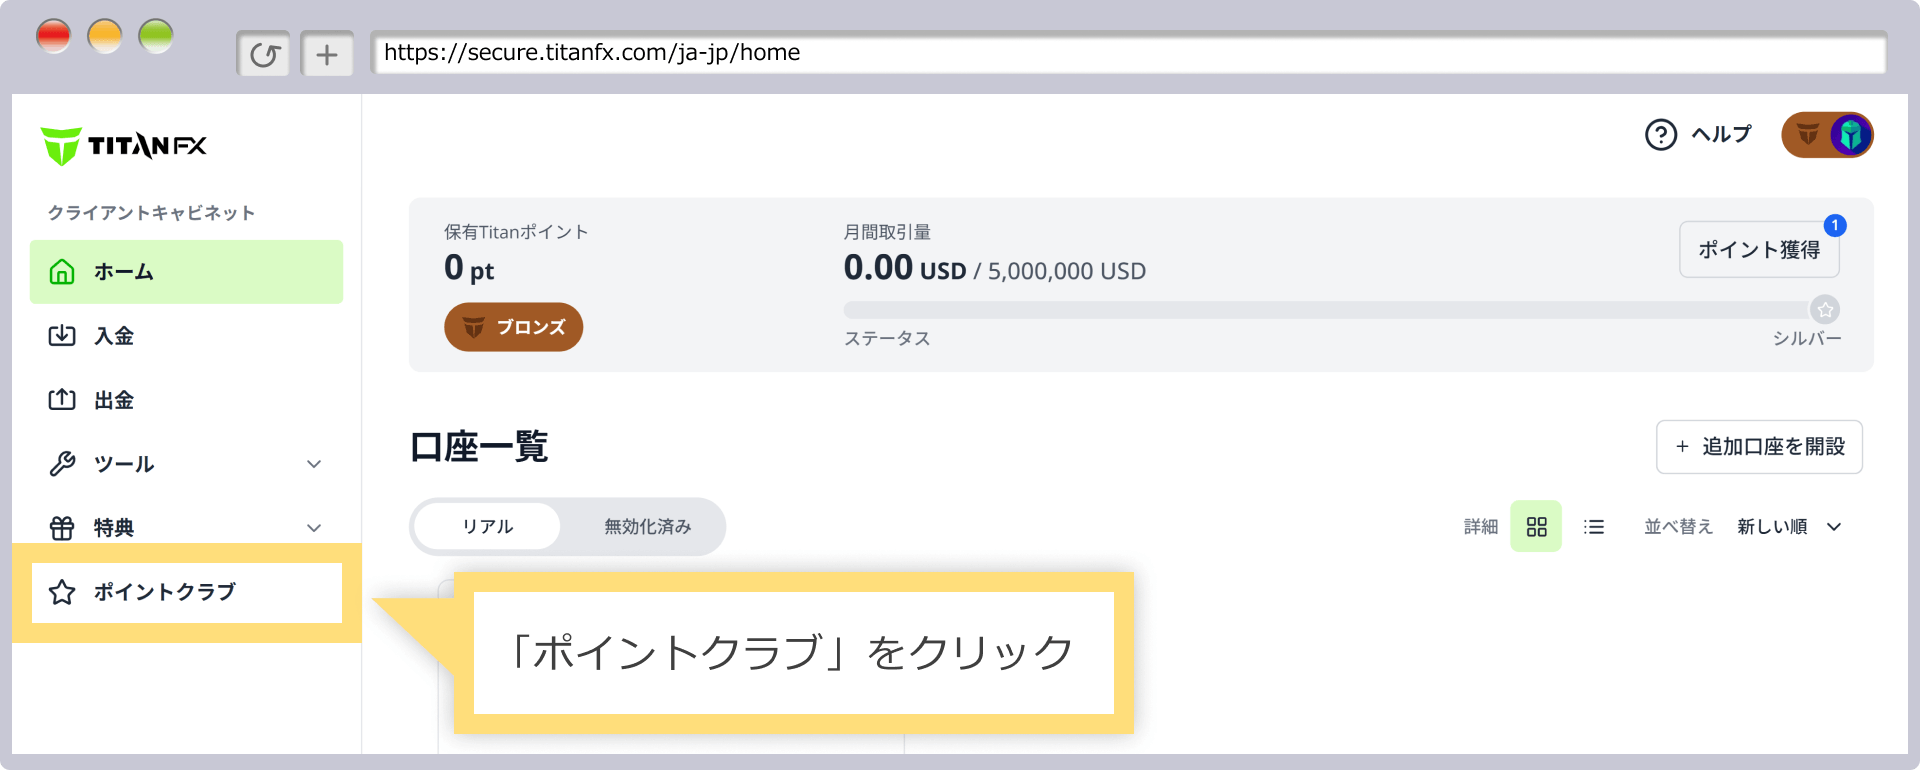The image size is (1920, 770).
Task: Expand the 特典 menu chevron
Action: tap(314, 527)
